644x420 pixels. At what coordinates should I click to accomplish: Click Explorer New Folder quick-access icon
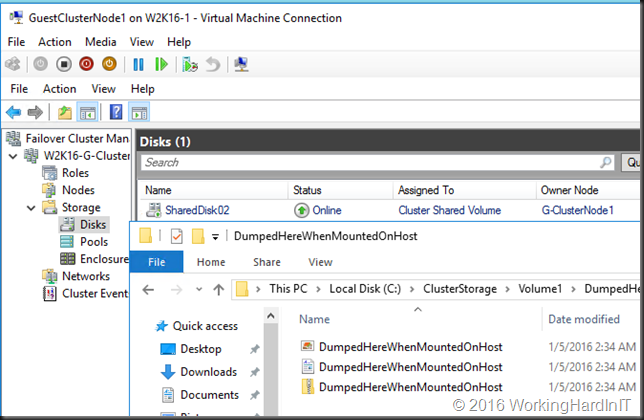(x=198, y=236)
